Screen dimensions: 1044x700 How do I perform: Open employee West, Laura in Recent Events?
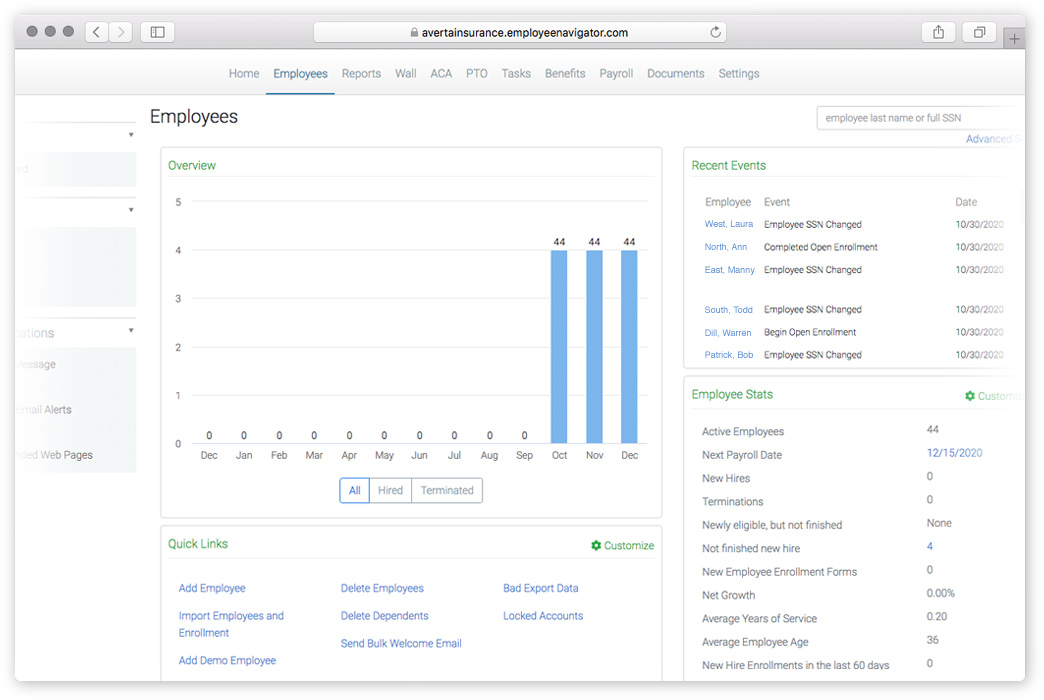point(728,224)
